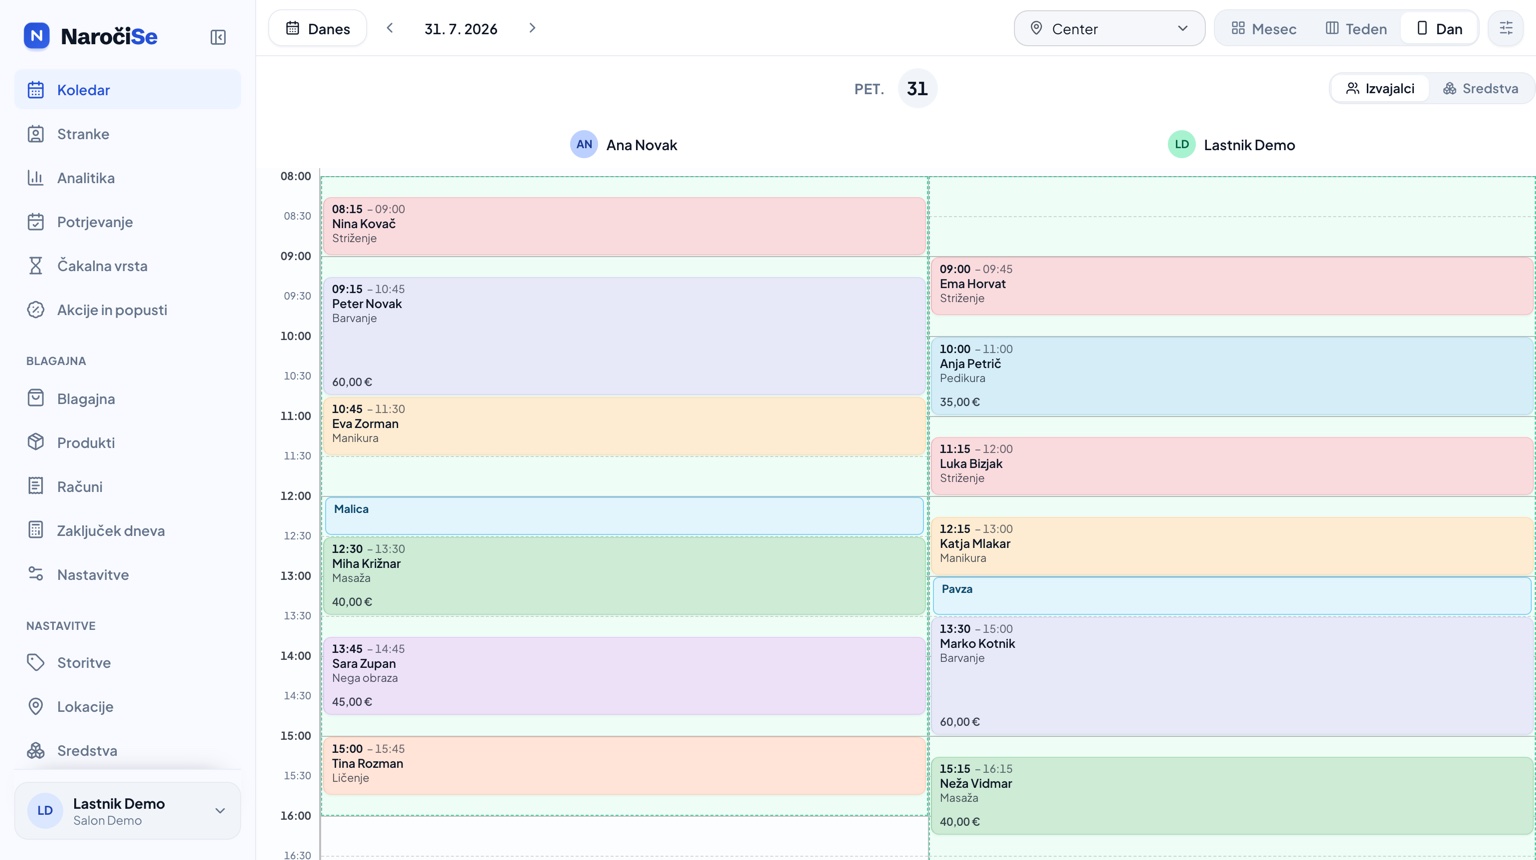
Task: Open Eva Zorman Manikura appointment
Action: [x=624, y=427]
